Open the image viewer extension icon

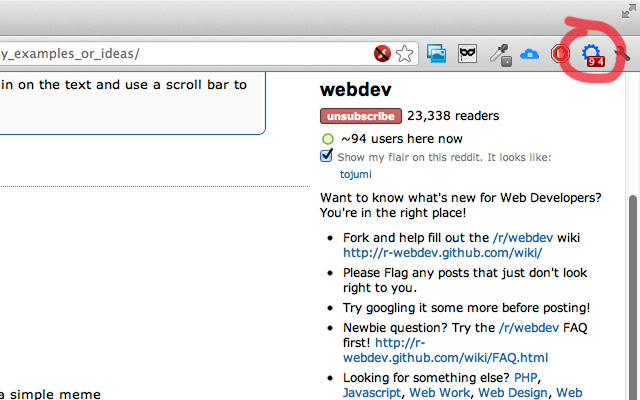[436, 53]
